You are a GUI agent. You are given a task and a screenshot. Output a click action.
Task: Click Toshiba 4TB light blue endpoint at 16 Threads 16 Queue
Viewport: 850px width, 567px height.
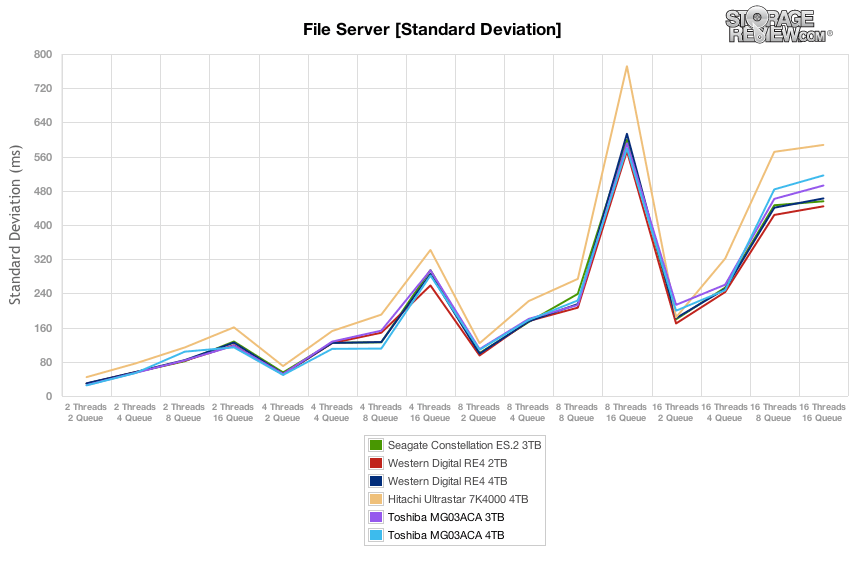click(823, 176)
